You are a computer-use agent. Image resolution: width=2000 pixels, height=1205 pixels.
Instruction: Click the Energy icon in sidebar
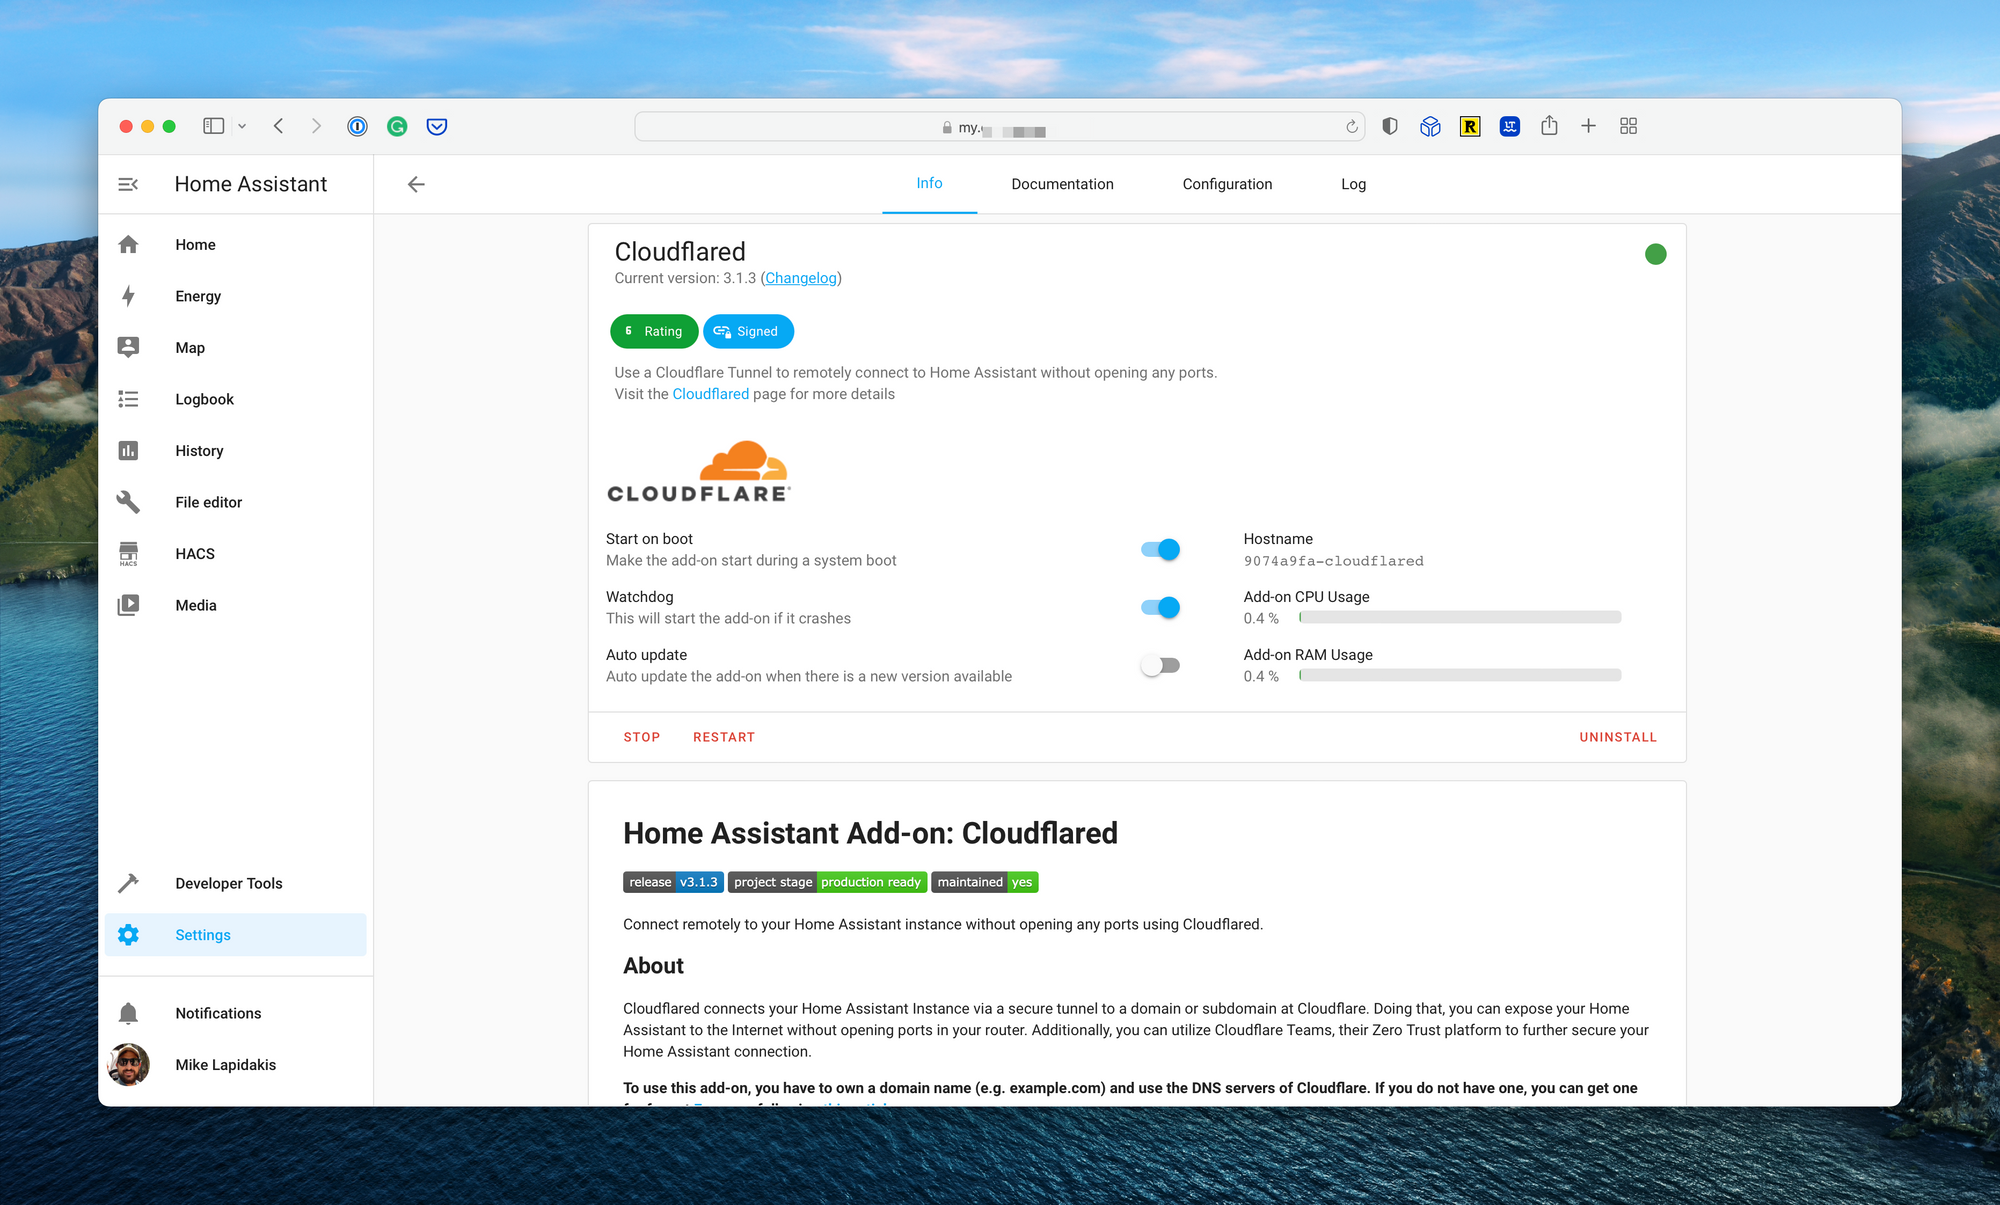click(x=129, y=296)
